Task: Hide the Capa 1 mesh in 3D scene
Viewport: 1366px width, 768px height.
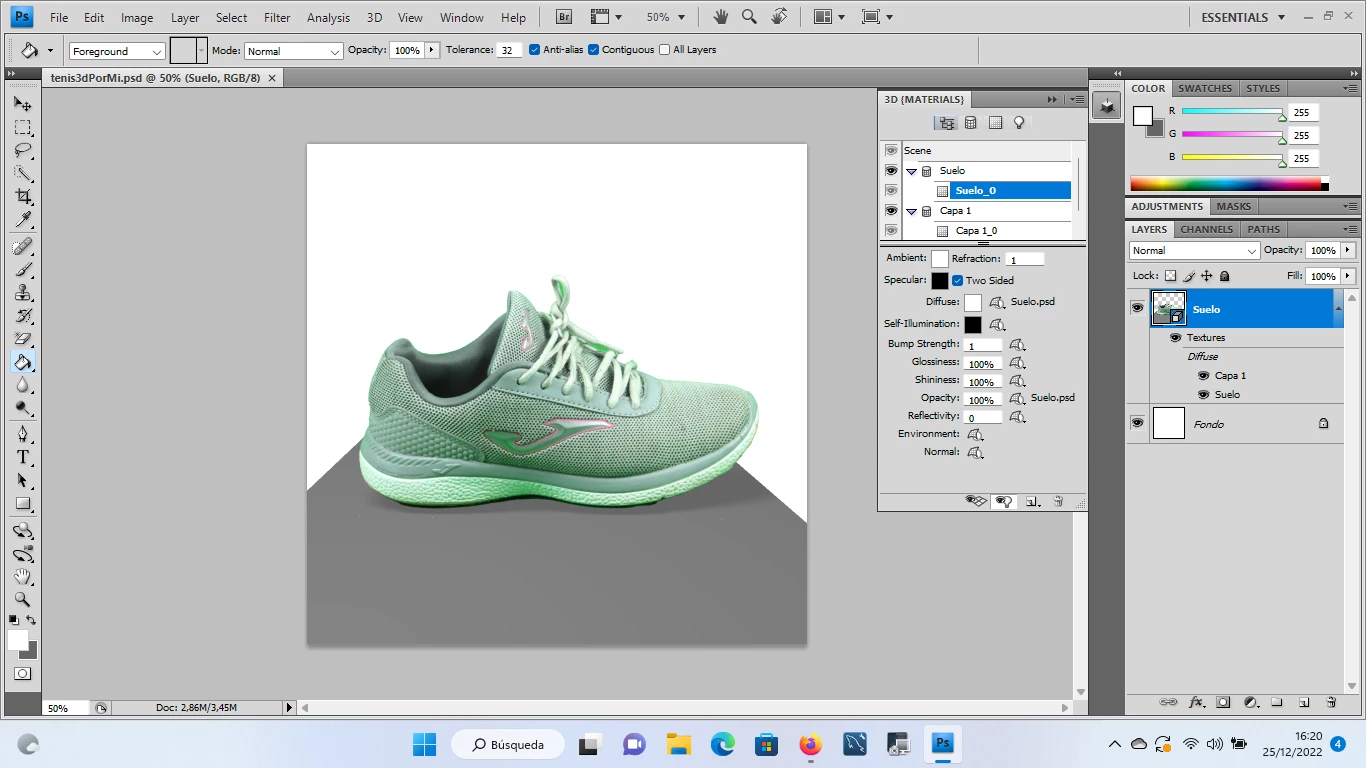Action: click(x=891, y=211)
